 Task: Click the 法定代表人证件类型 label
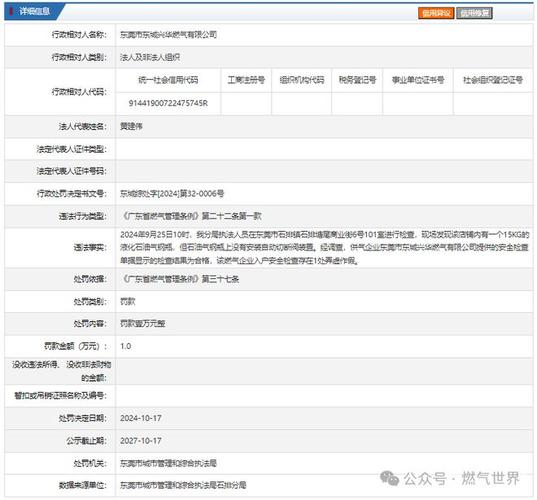[72, 149]
